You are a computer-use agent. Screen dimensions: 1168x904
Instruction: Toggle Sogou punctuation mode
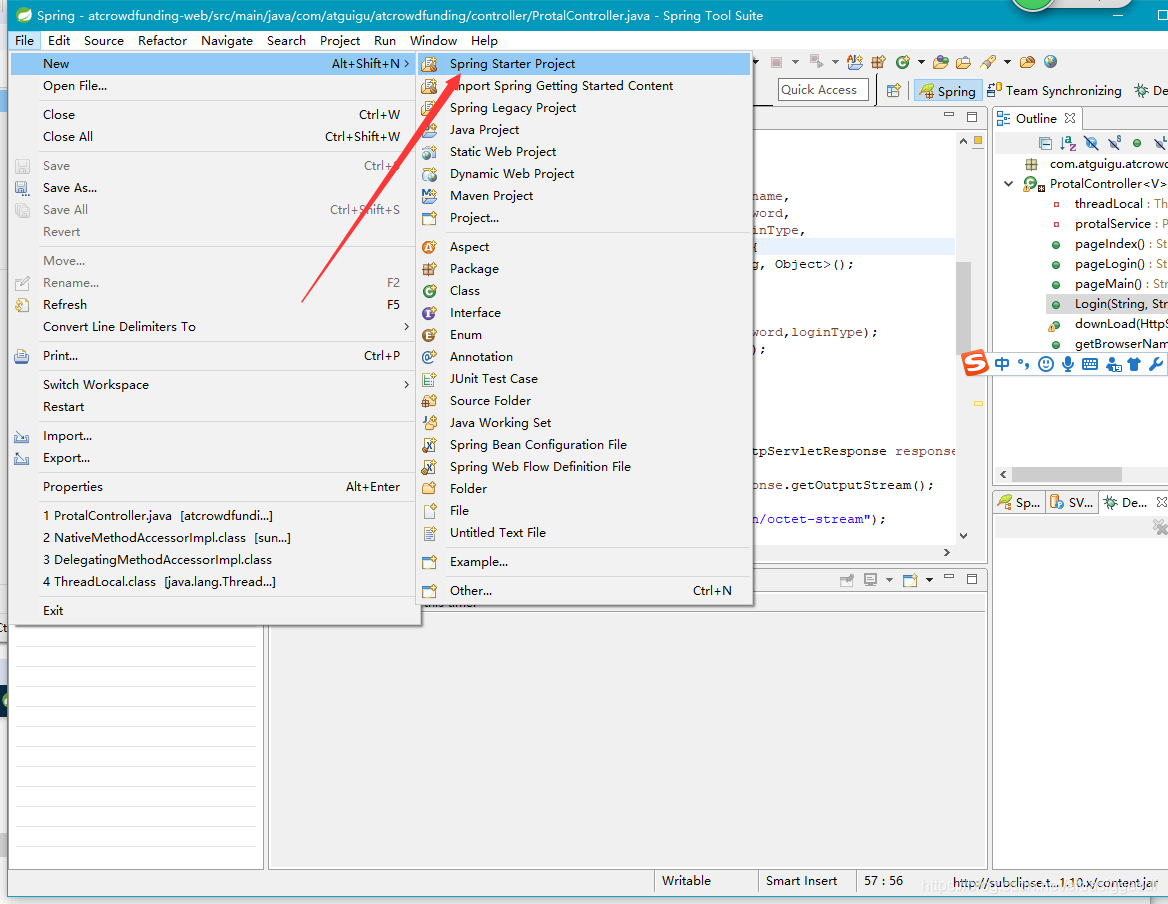pos(1023,364)
